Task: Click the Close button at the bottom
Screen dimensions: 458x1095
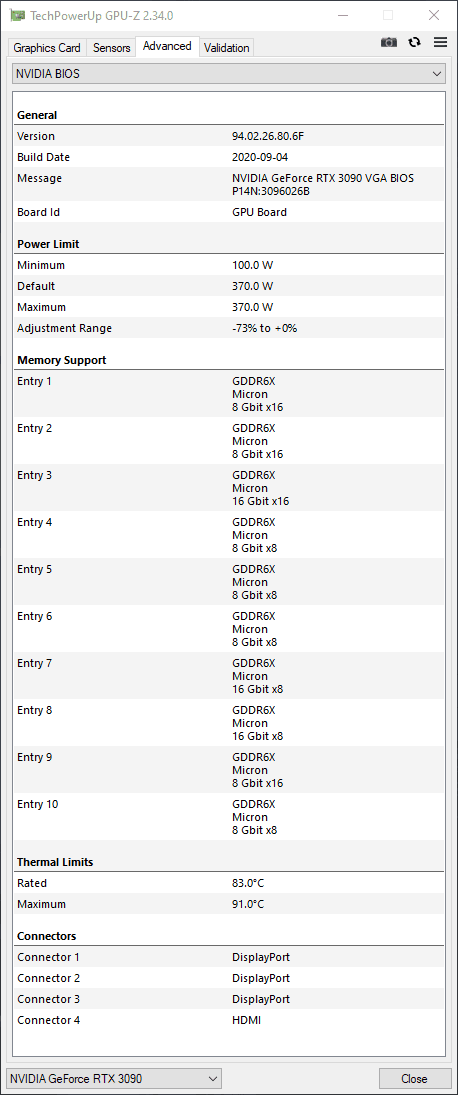Action: pyautogui.click(x=414, y=1078)
